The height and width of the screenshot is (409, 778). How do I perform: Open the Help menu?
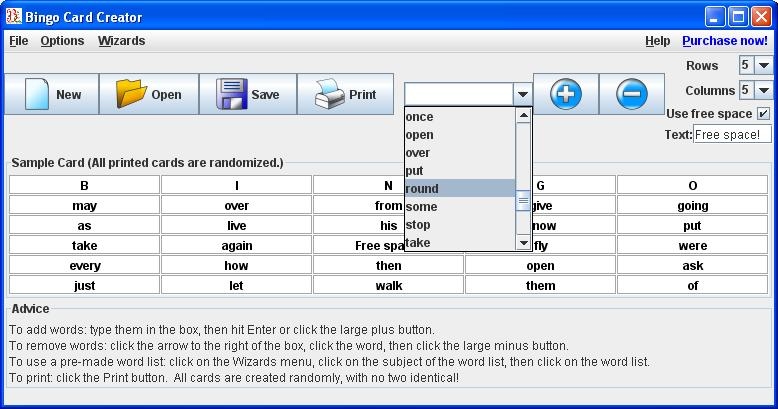coord(657,41)
